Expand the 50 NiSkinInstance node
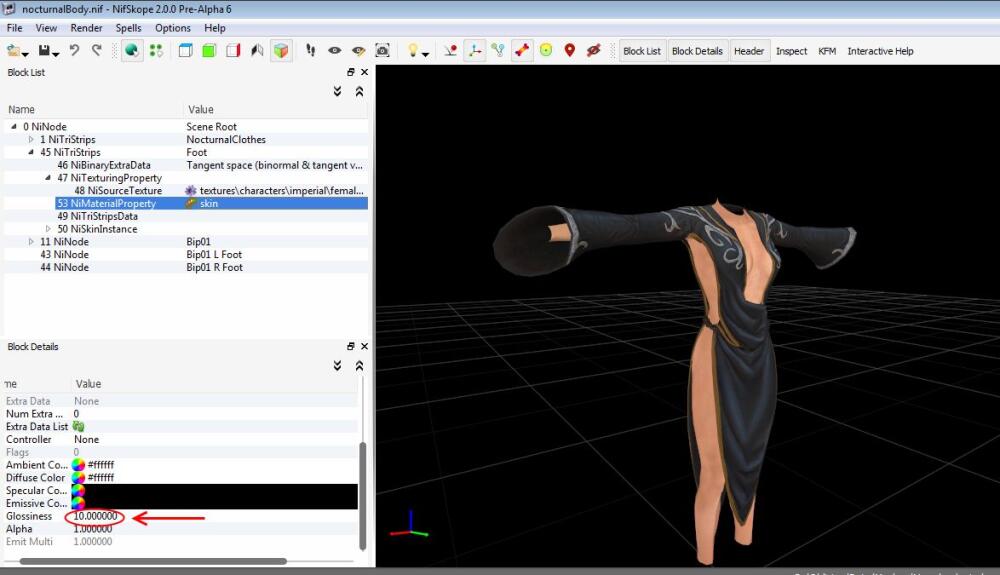Viewport: 1000px width, 575px height. coord(48,228)
